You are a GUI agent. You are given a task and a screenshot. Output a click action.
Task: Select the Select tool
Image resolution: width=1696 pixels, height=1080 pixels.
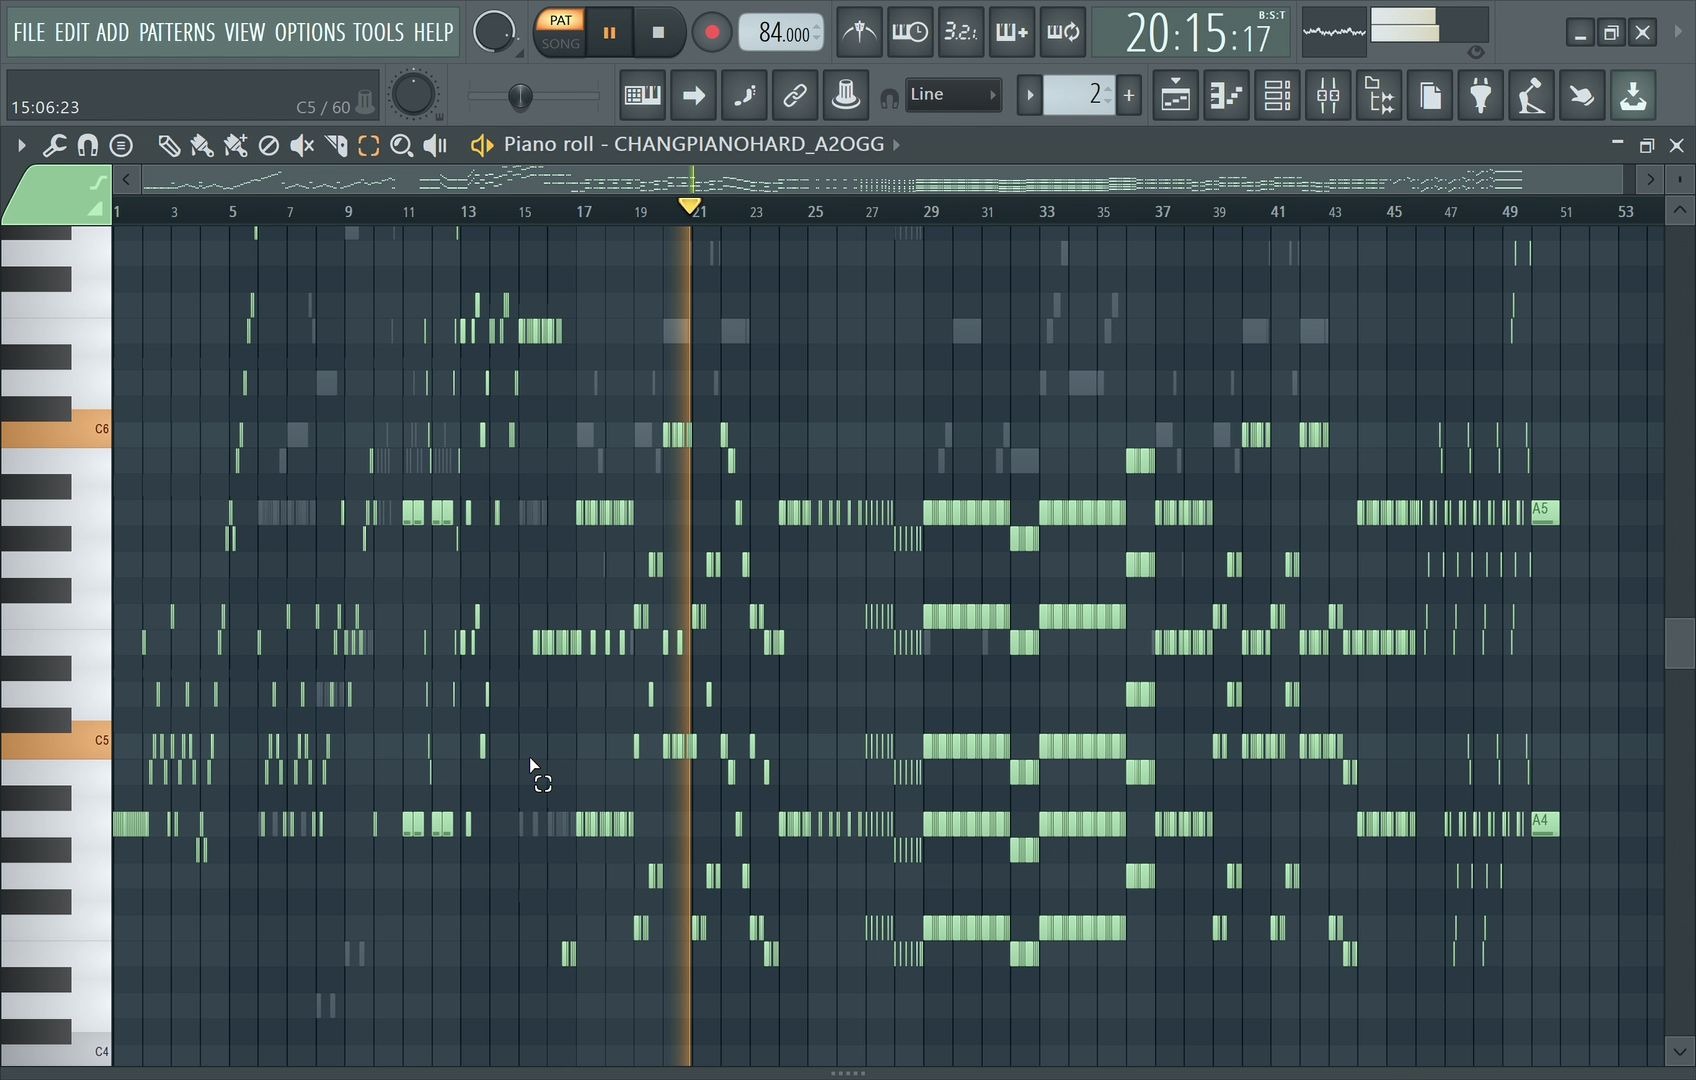369,146
